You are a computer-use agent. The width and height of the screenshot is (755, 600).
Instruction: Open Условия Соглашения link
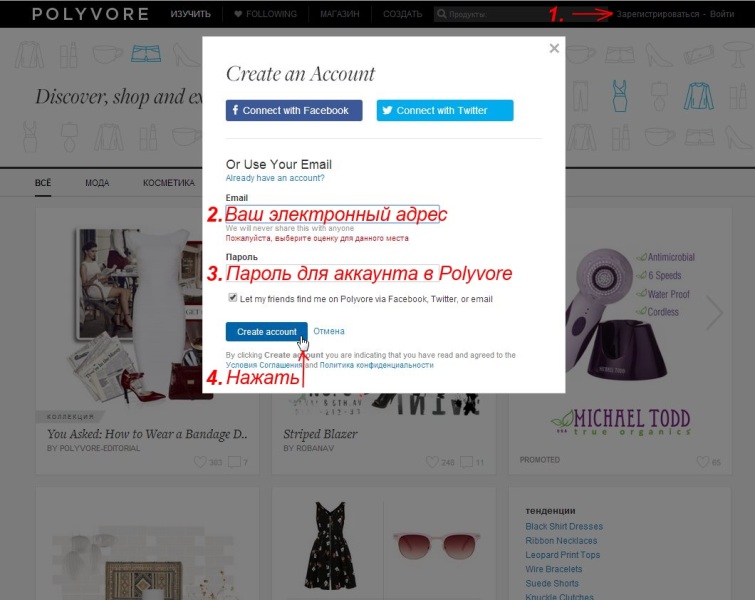(264, 365)
